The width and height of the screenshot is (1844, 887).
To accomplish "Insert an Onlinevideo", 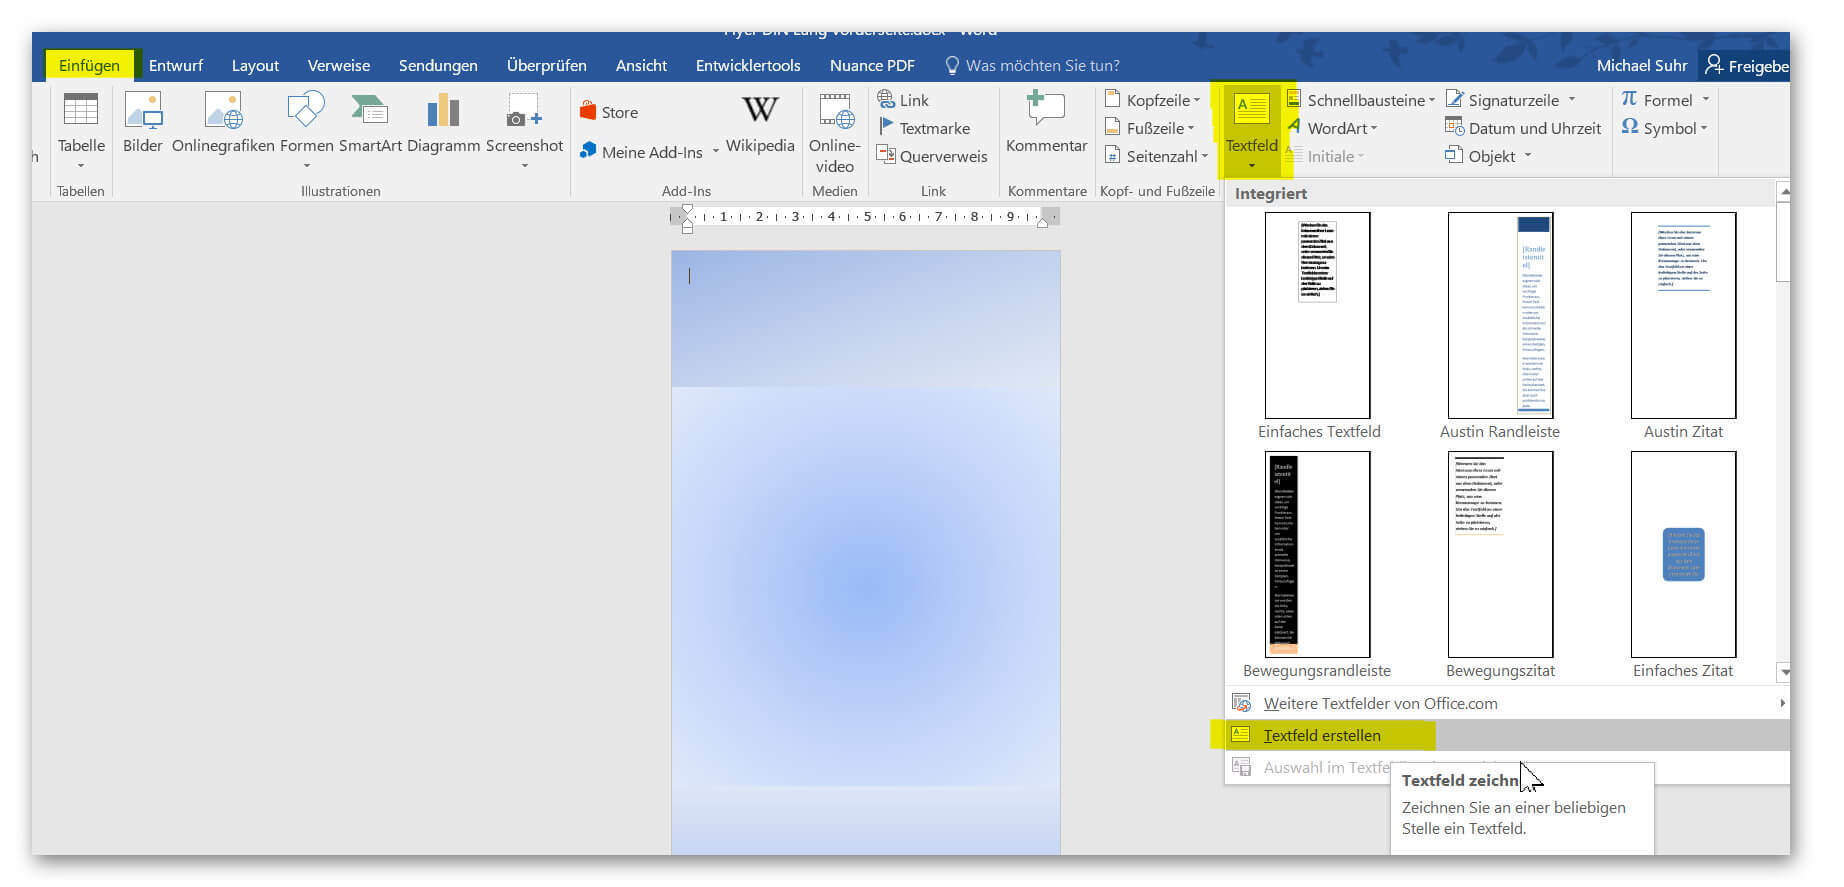I will 834,133.
